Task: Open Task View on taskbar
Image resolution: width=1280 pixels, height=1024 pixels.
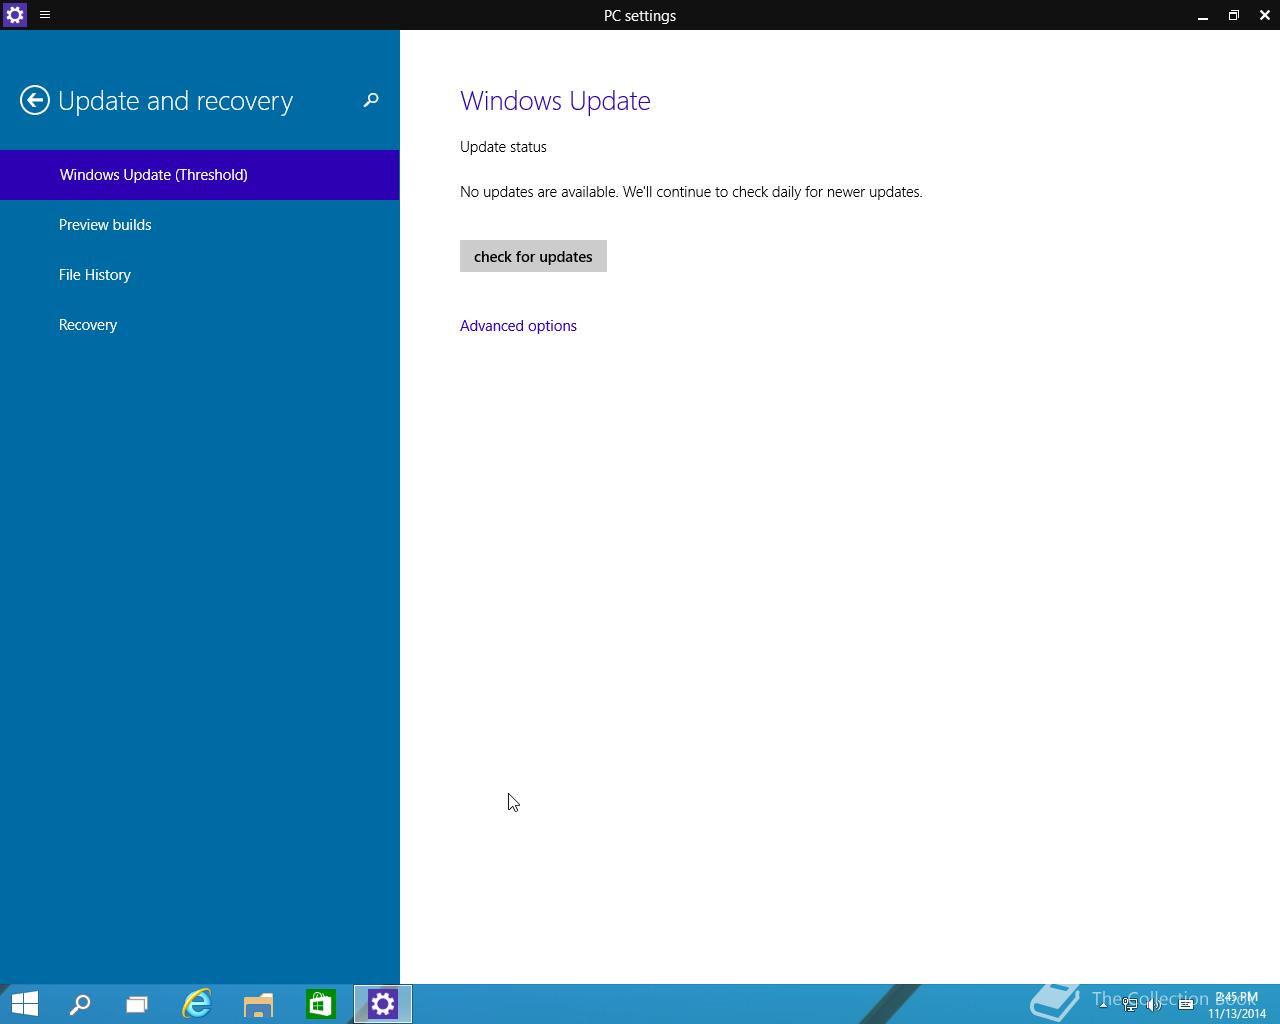Action: click(x=137, y=1004)
